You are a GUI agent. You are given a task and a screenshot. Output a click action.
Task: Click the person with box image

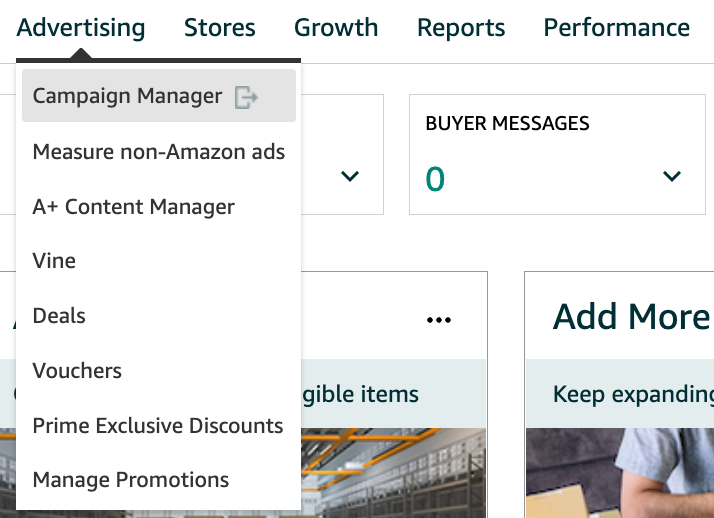[x=620, y=473]
